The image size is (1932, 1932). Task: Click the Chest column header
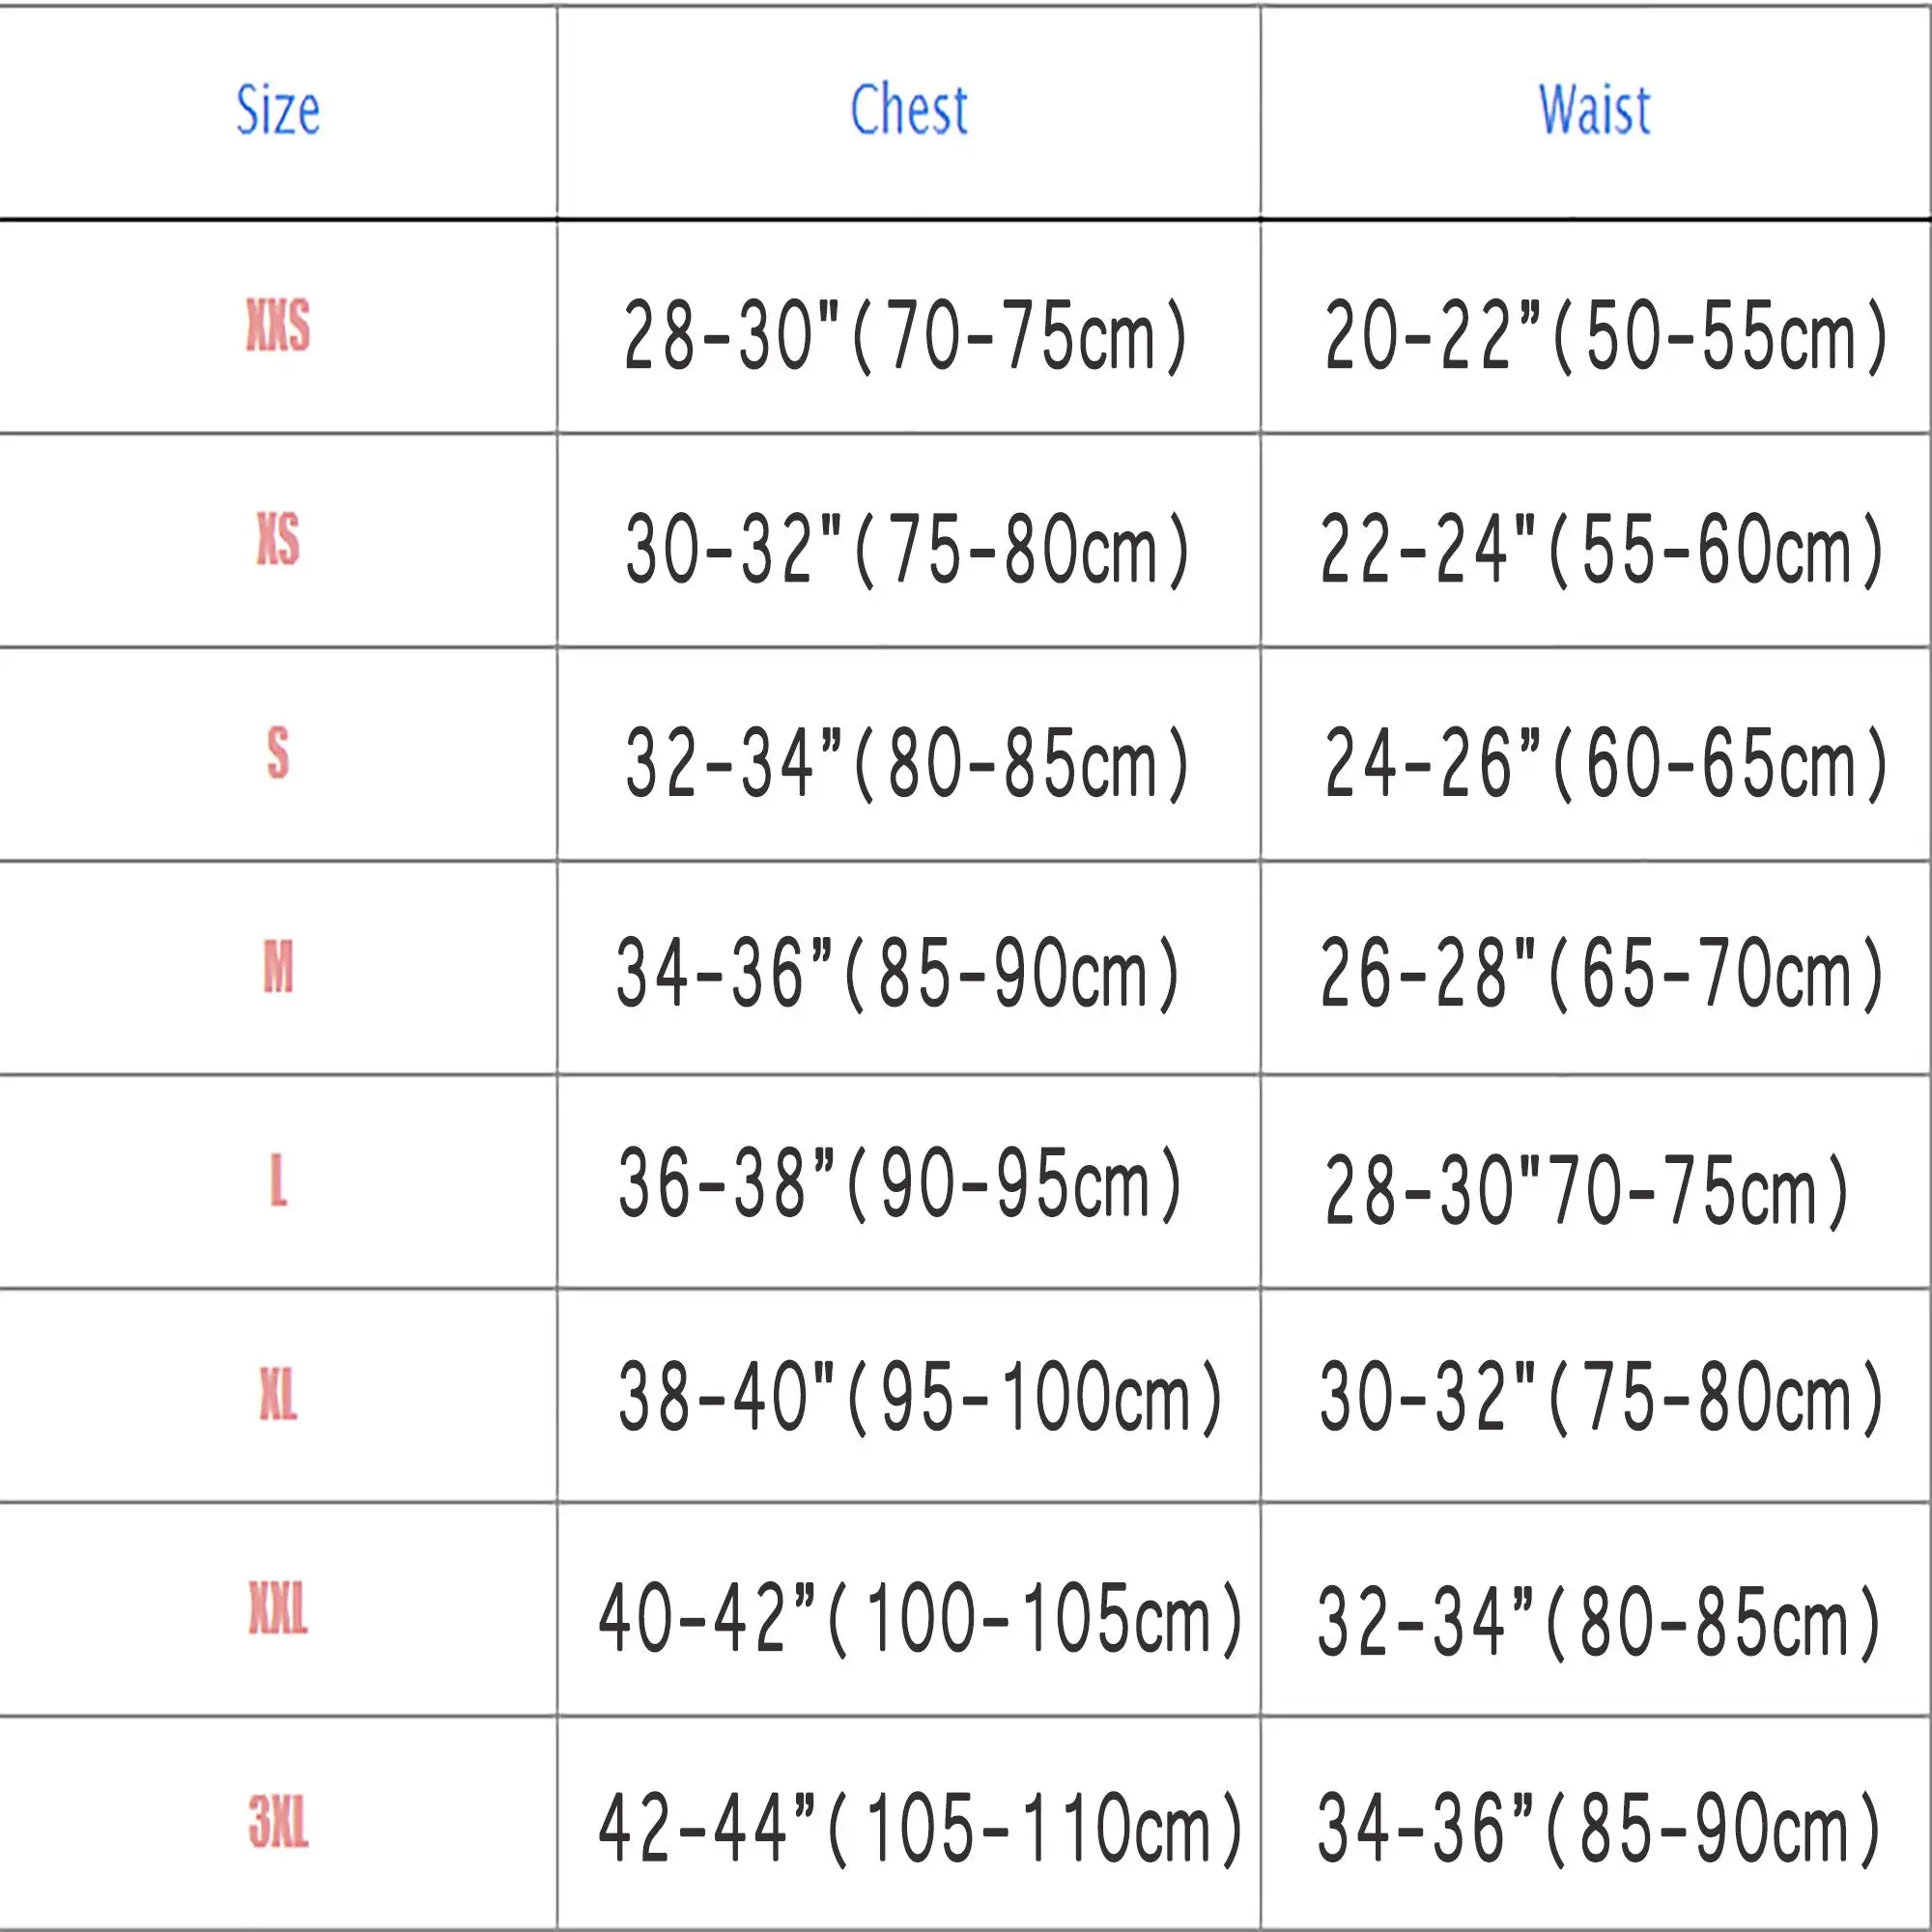point(909,110)
